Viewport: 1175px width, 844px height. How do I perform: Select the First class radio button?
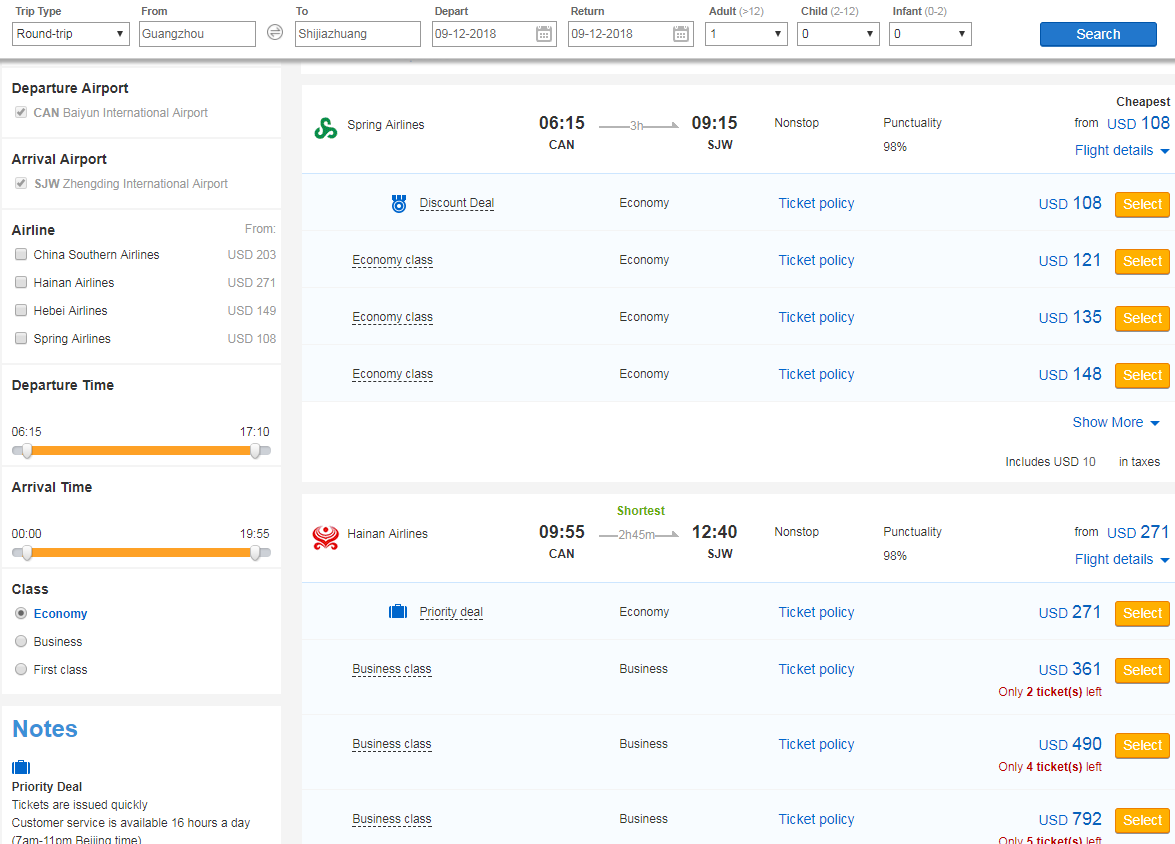[21, 669]
